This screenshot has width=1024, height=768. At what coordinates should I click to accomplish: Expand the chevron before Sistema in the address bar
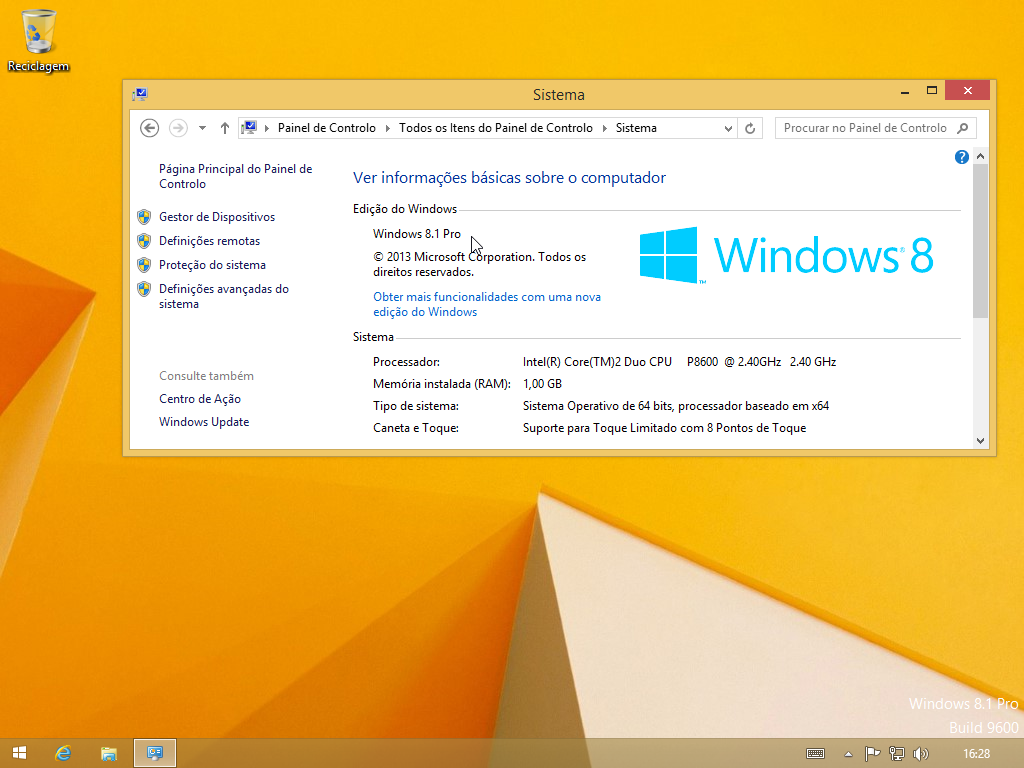coord(604,128)
